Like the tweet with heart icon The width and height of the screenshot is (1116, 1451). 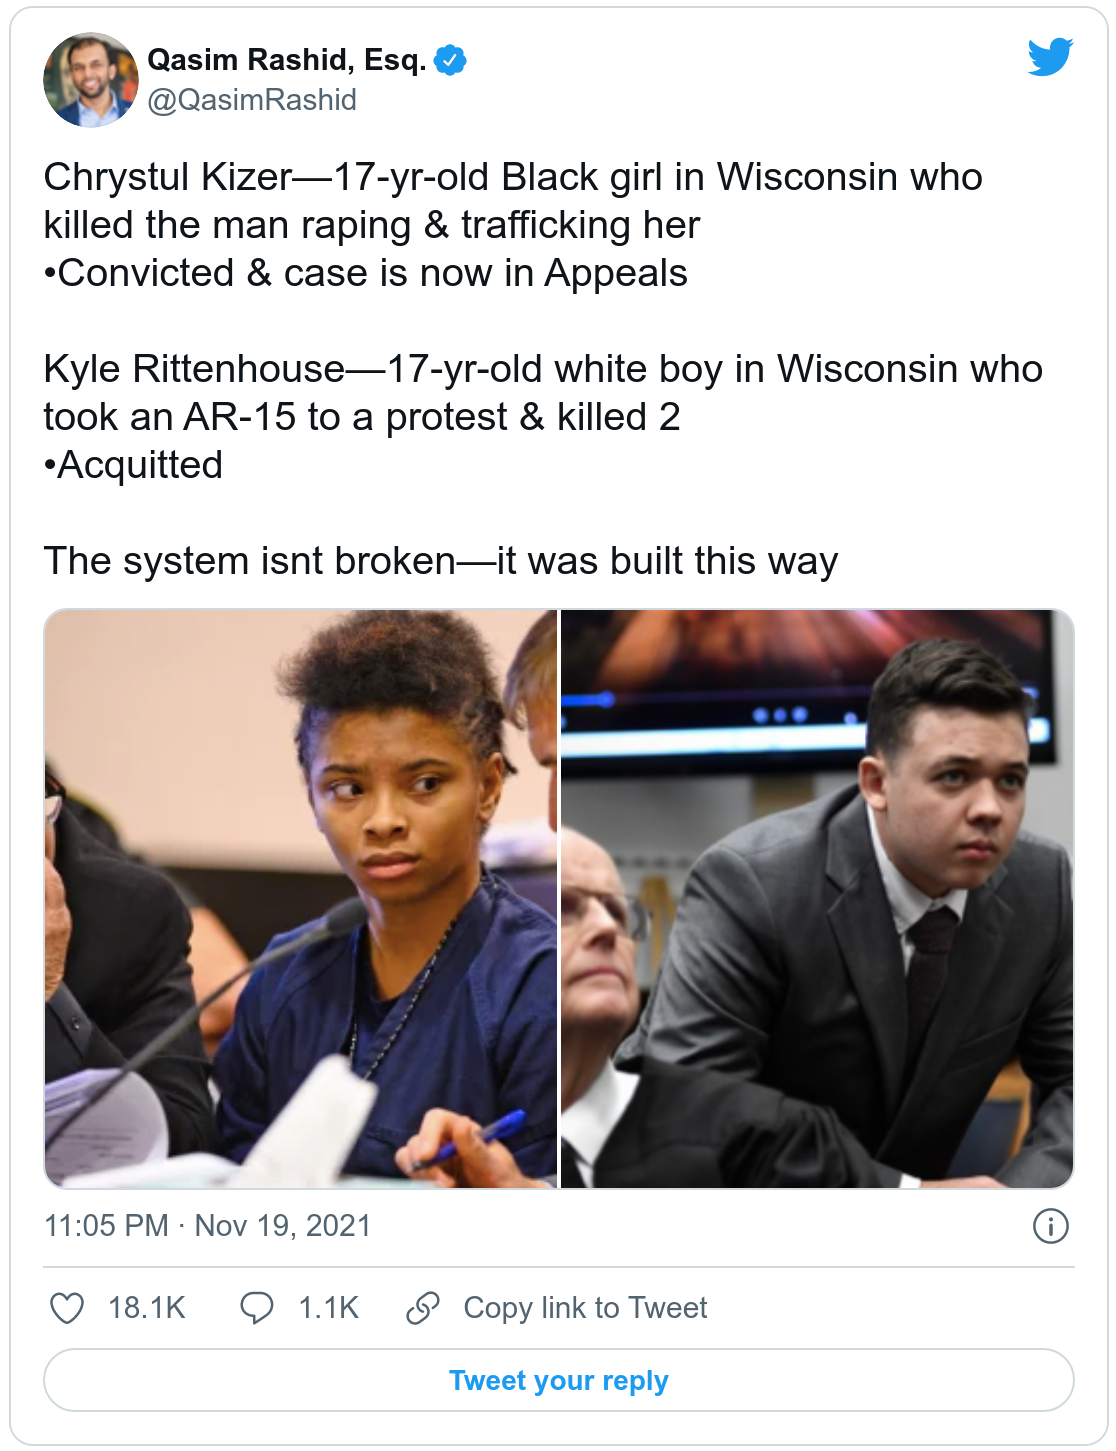pos(67,1308)
